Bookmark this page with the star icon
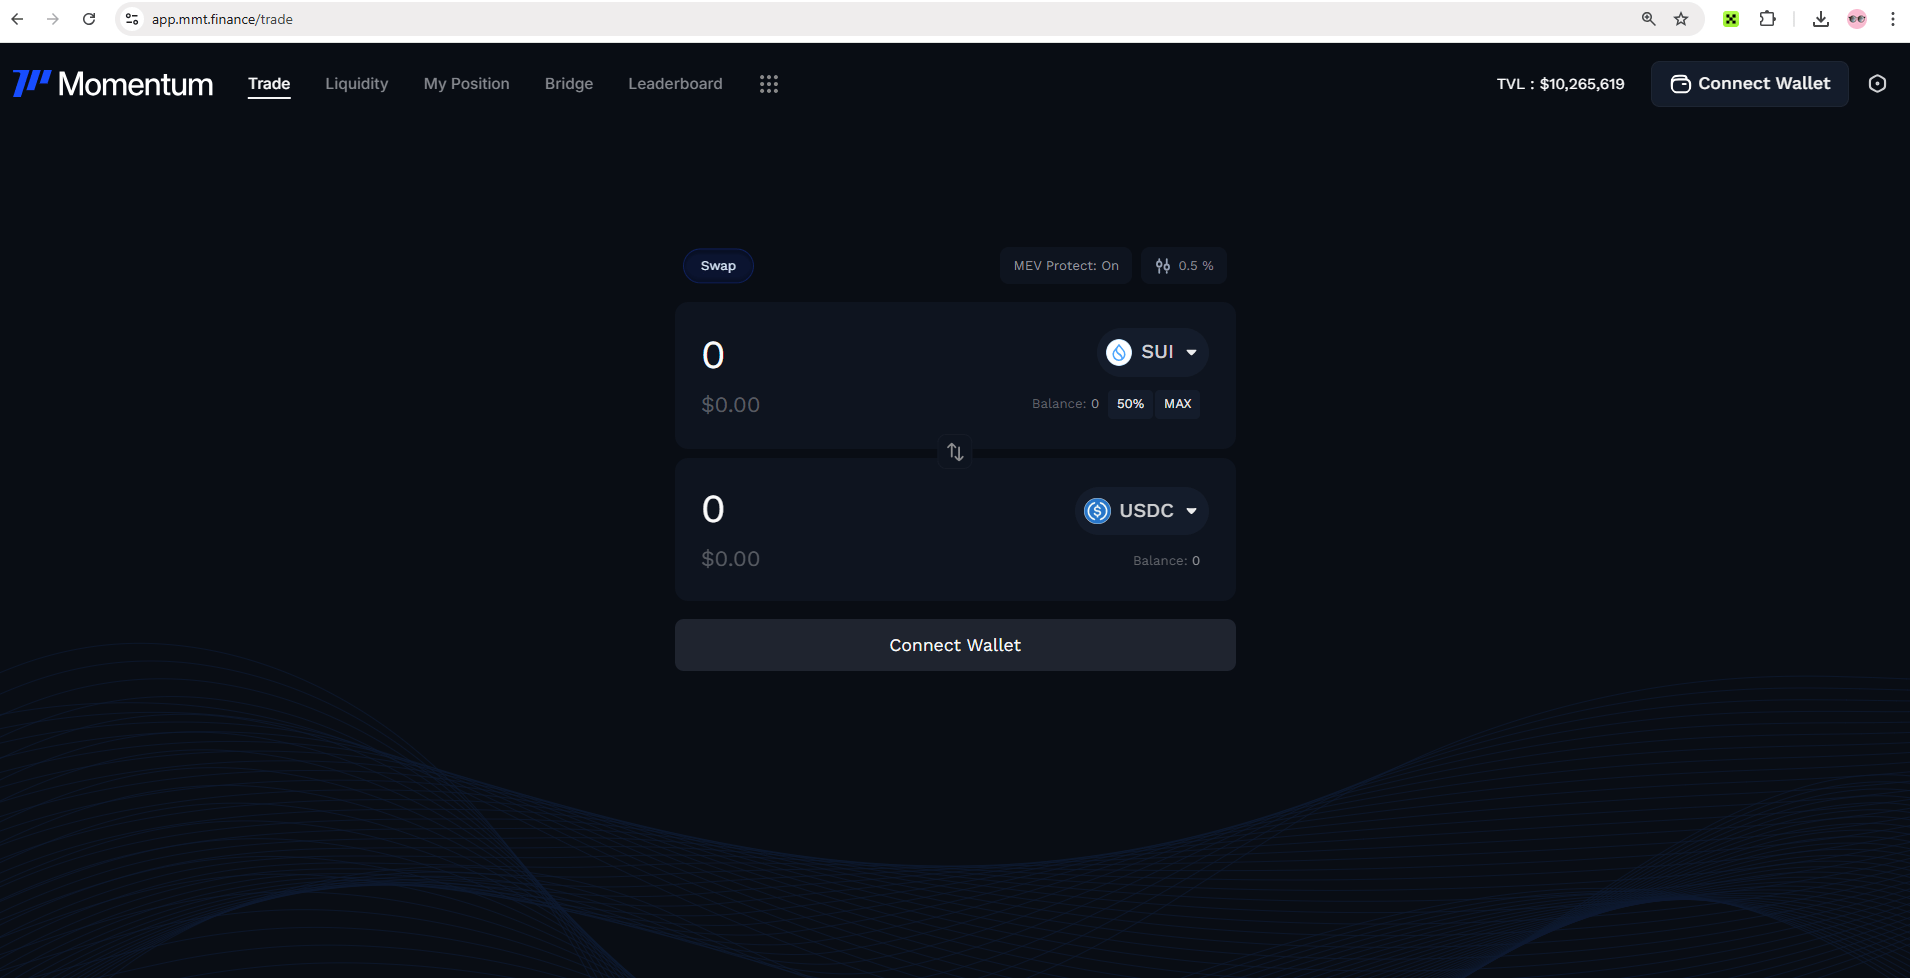The height and width of the screenshot is (978, 1910). pos(1681,19)
